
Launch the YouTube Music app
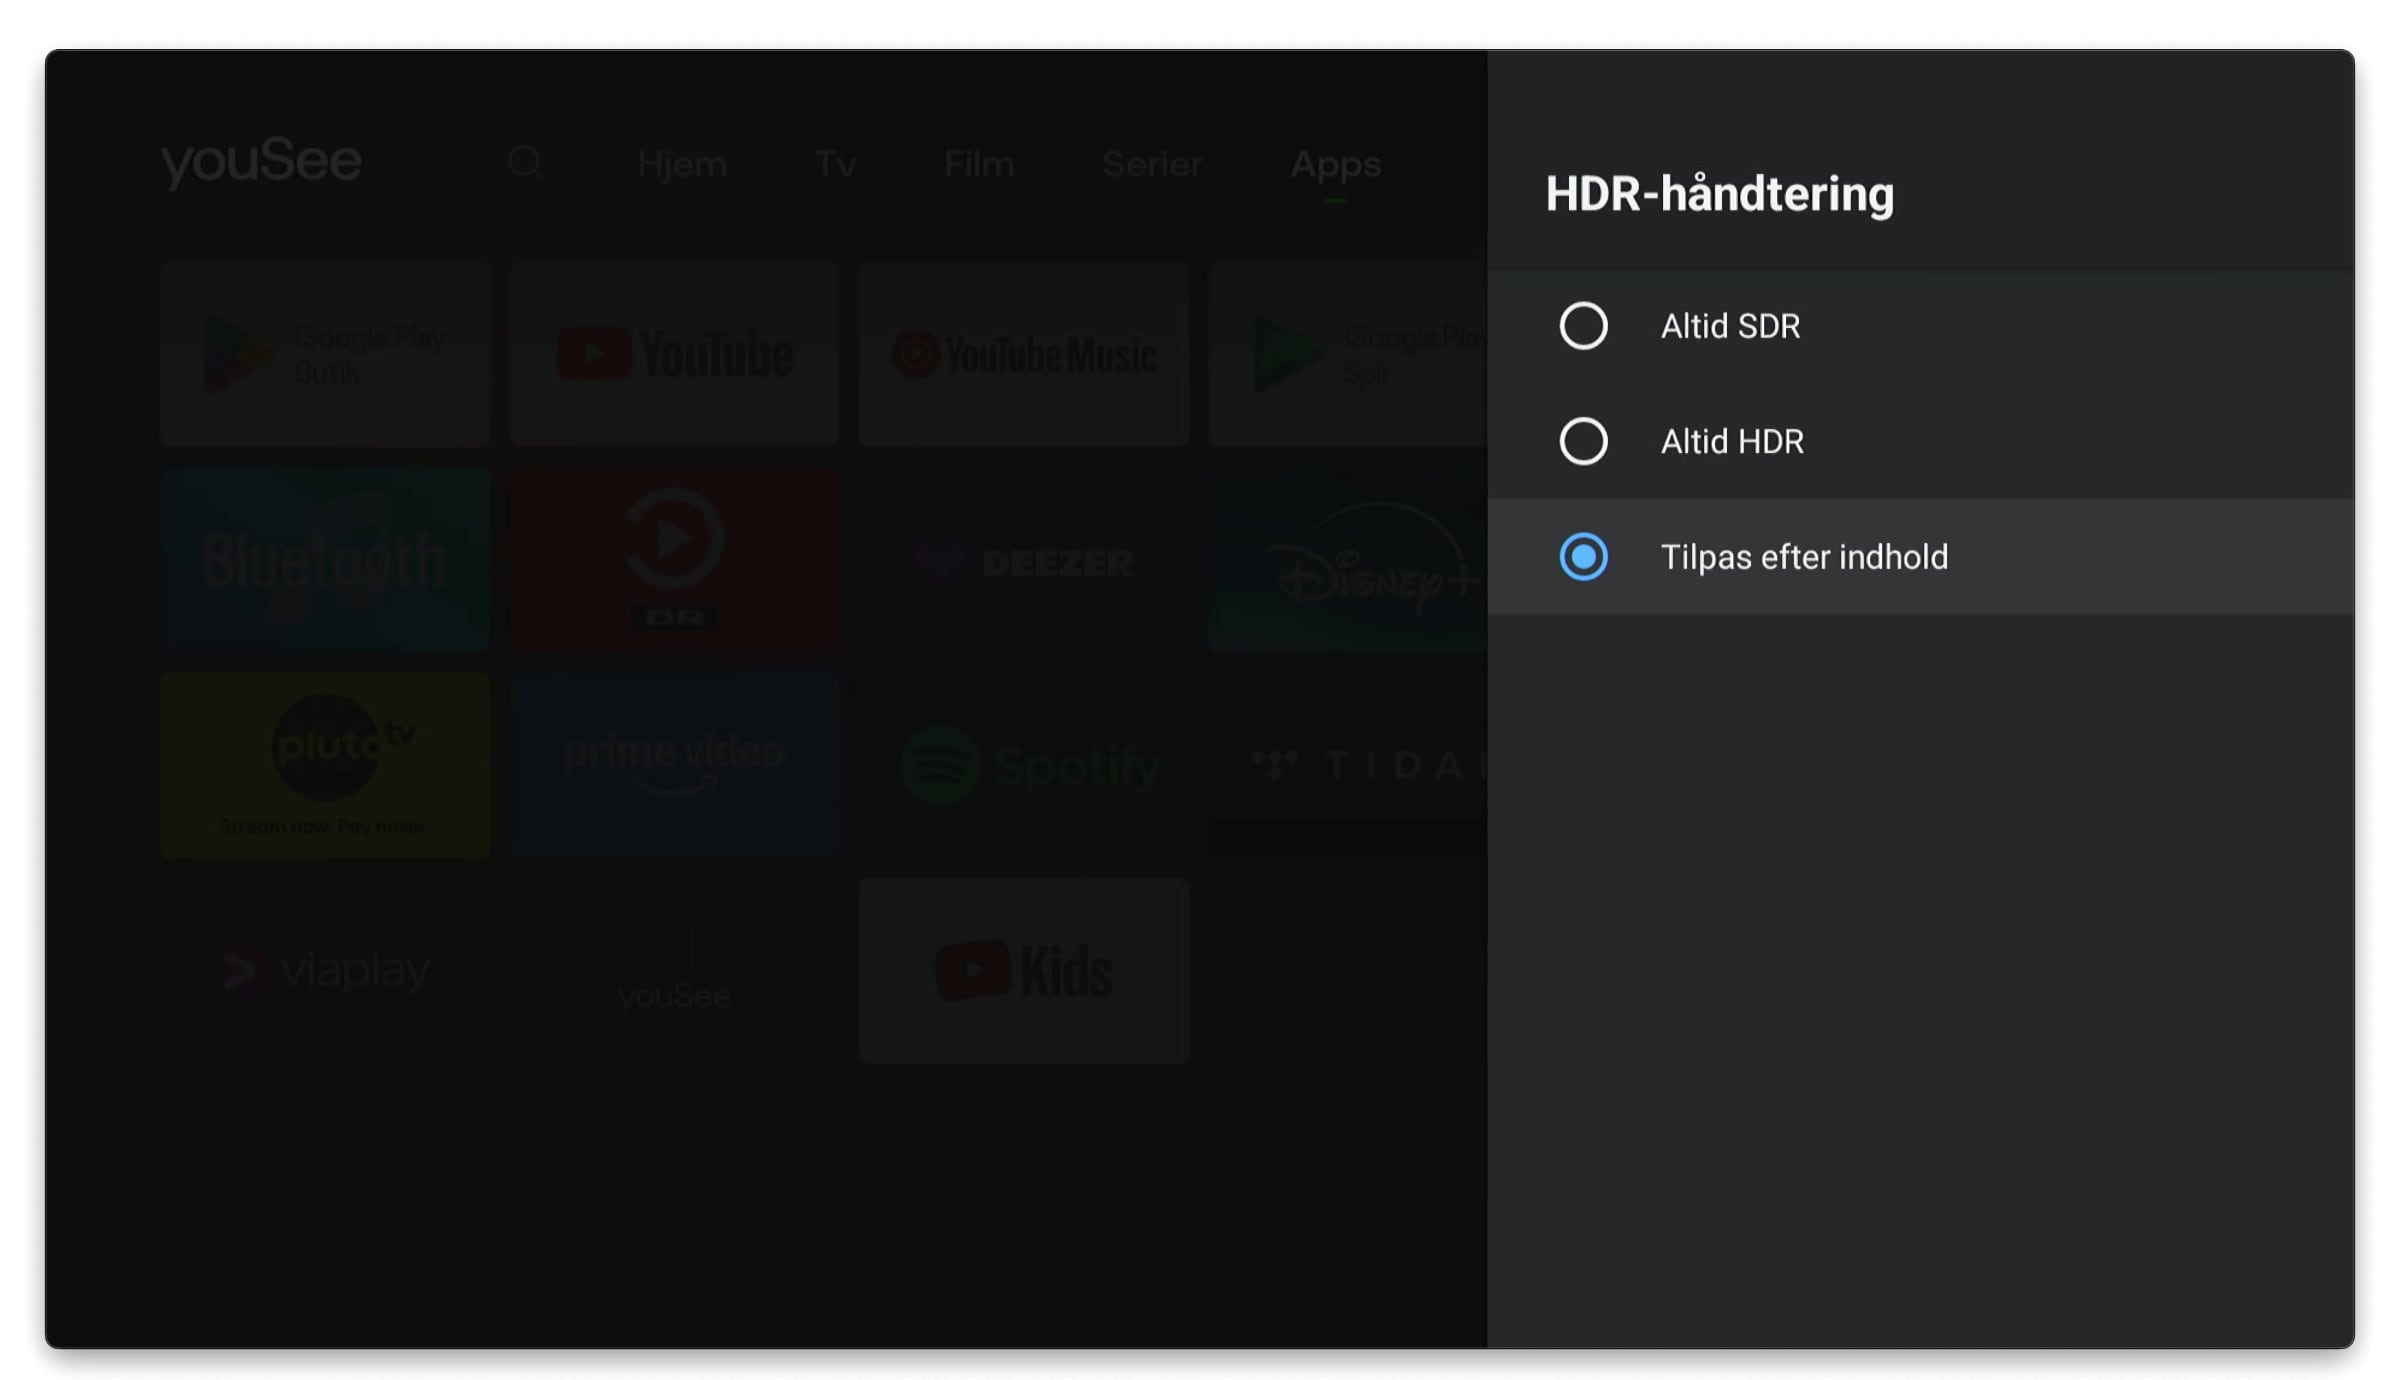1023,354
